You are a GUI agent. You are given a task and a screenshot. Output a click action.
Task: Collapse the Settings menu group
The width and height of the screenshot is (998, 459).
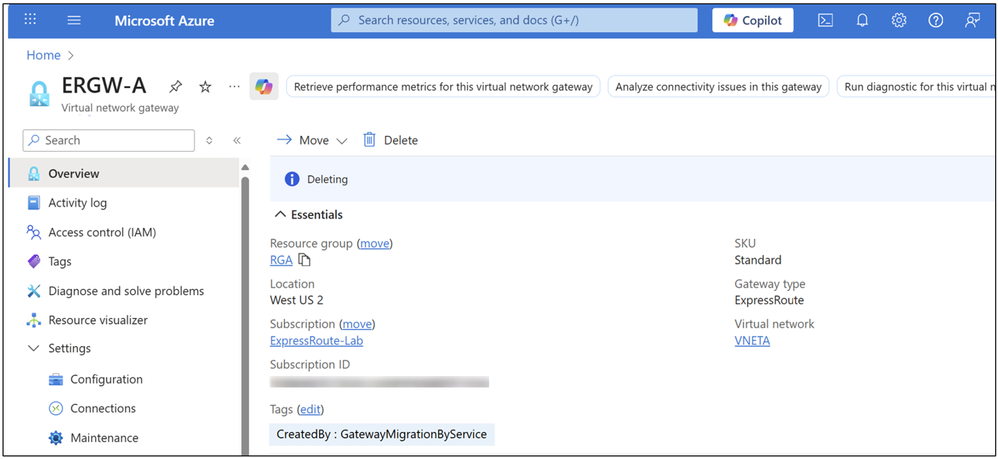[x=32, y=349]
